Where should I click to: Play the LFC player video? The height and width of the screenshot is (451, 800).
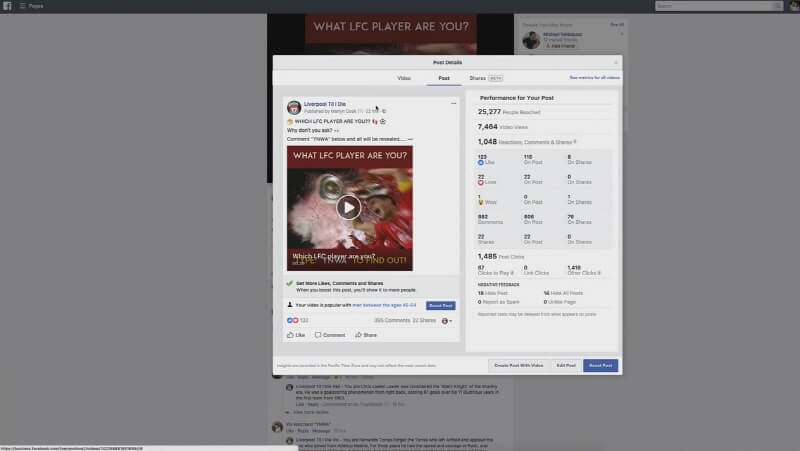click(348, 207)
